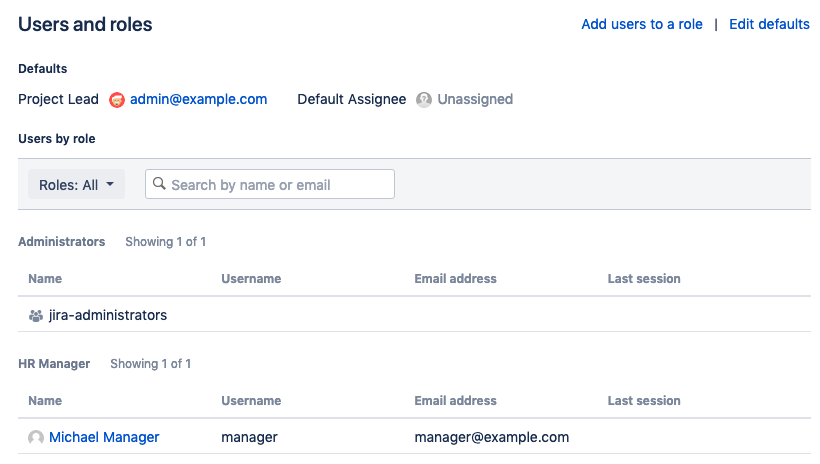This screenshot has width=820, height=464.
Task: Open Michael Manager's user profile link
Action: [104, 437]
